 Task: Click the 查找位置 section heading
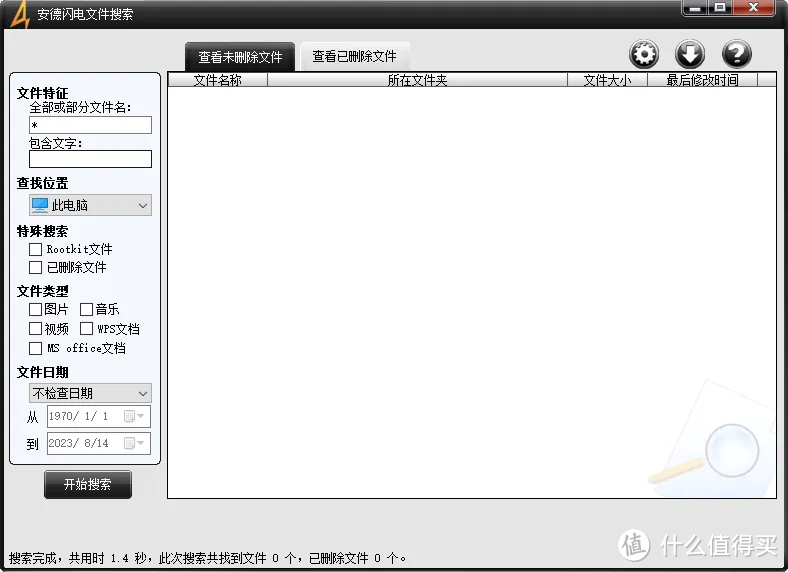coord(42,183)
